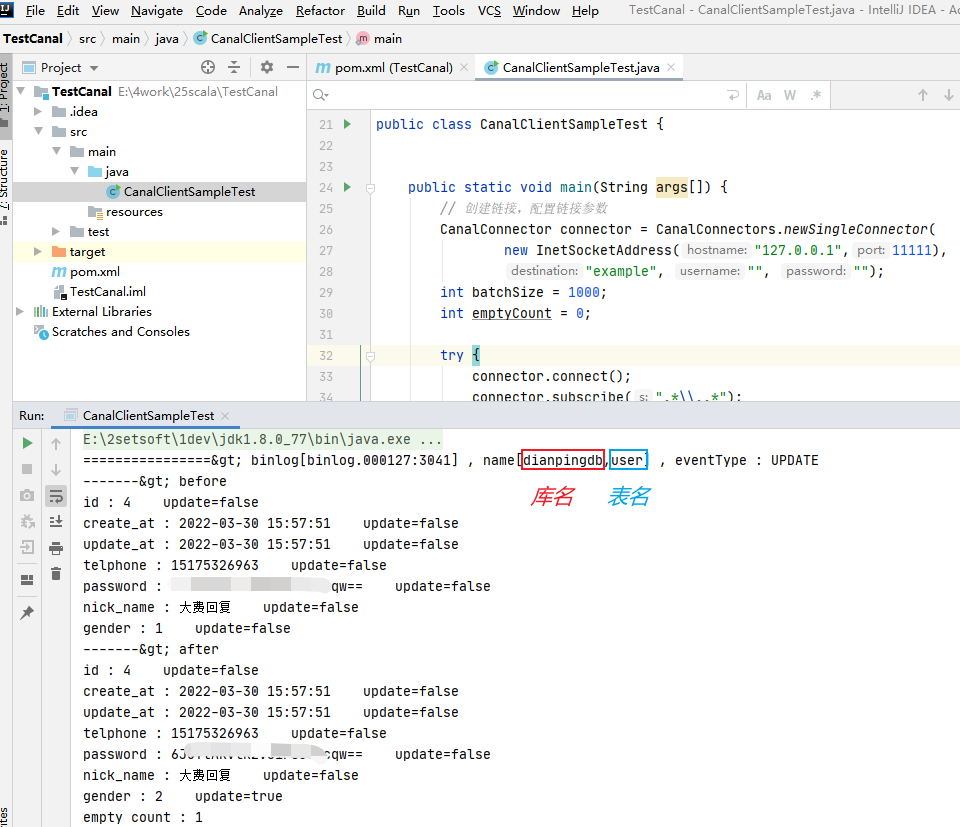Screen dimensions: 960x827
Task: Fold the try block at line 32
Action: point(370,356)
